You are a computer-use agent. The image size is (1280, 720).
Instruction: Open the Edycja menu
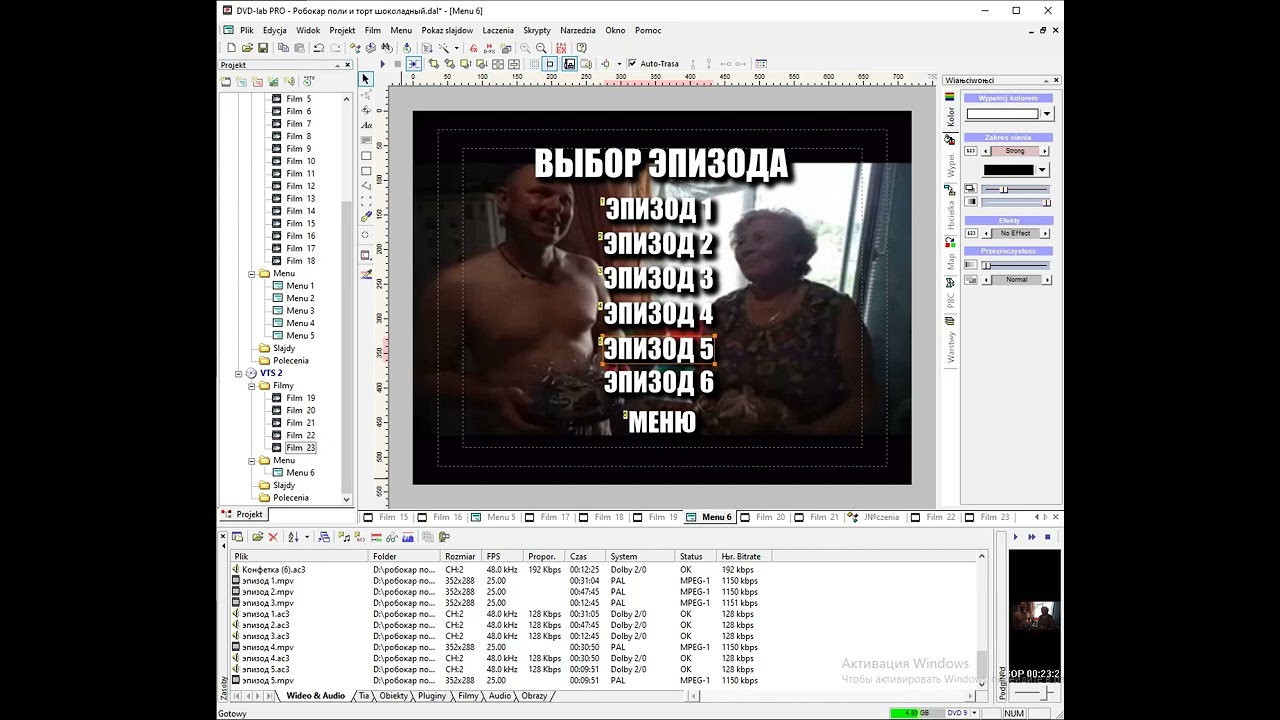[275, 30]
